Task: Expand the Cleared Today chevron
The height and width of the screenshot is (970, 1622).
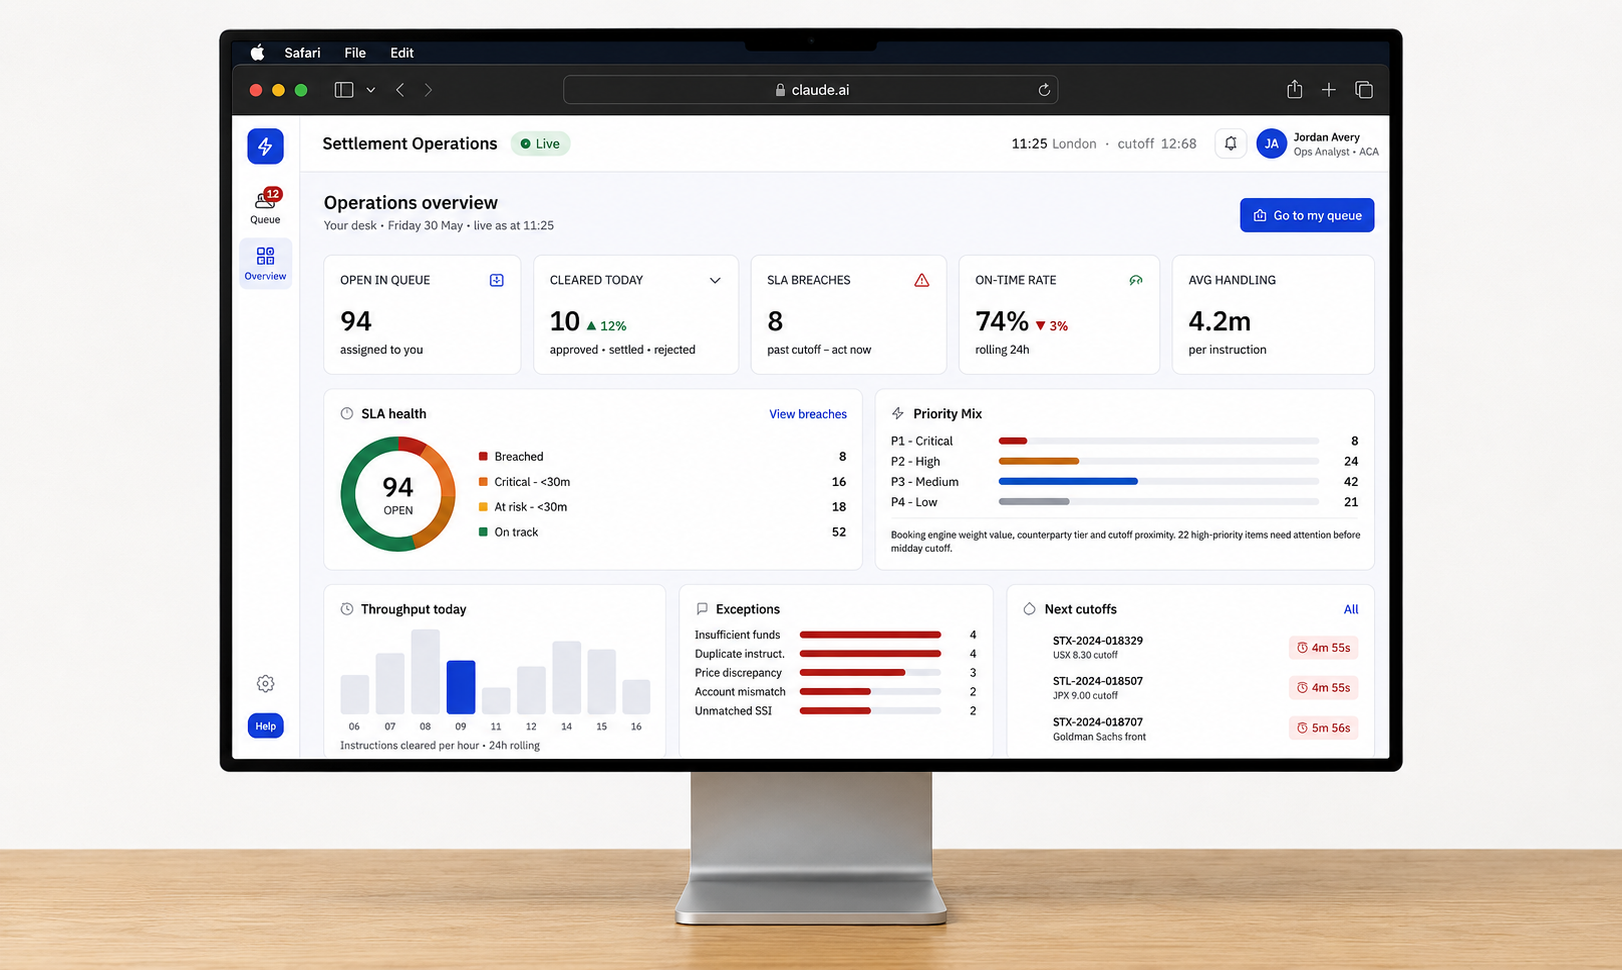Action: (715, 281)
